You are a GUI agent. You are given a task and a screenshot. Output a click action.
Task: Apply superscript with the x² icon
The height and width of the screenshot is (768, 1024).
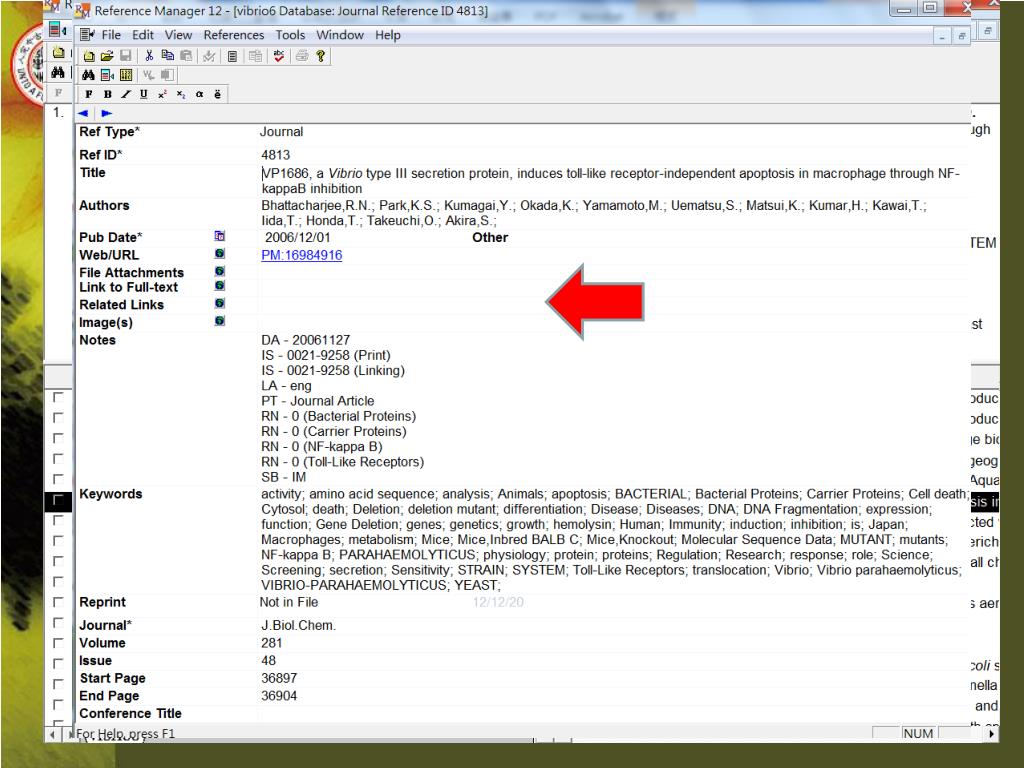pos(162,94)
